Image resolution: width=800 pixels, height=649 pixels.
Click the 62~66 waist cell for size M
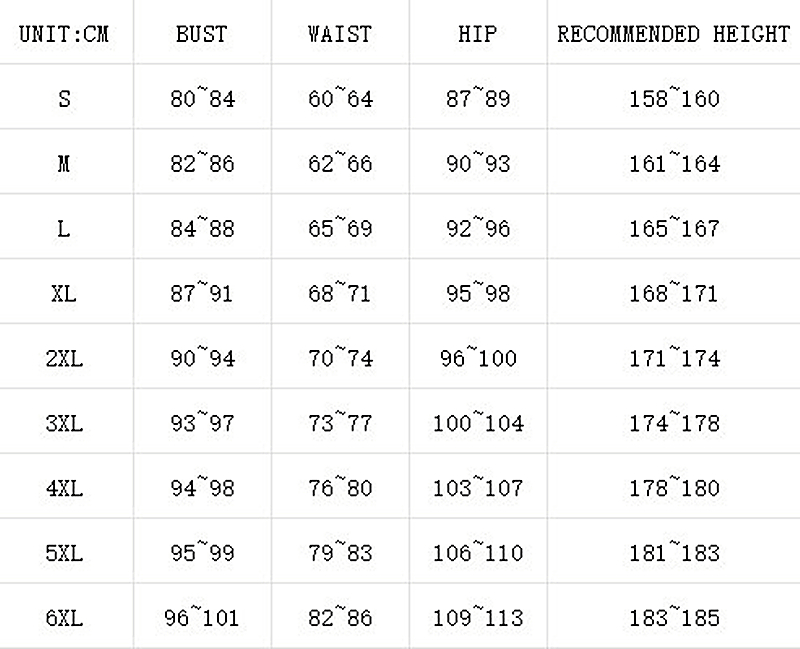(x=340, y=164)
